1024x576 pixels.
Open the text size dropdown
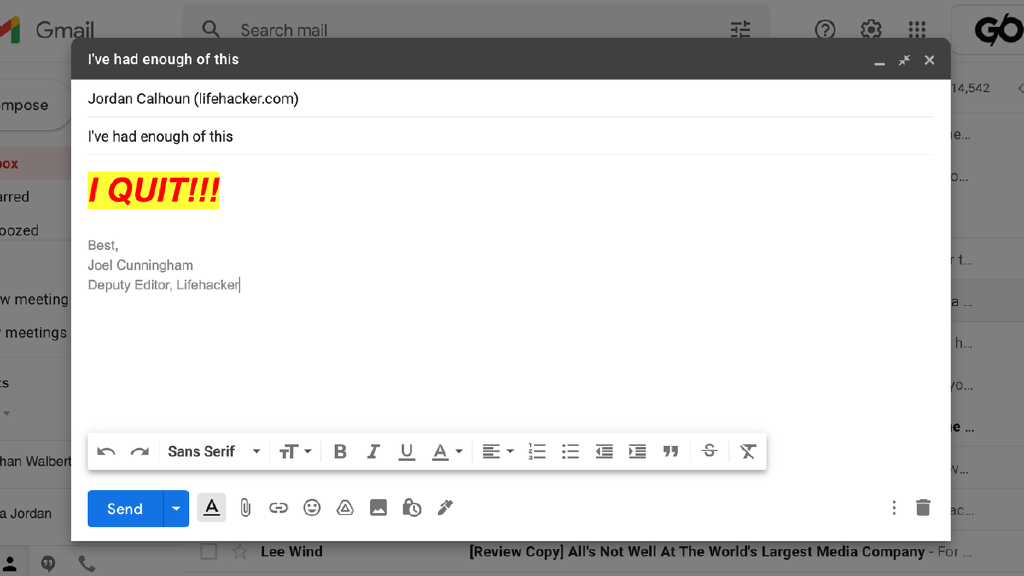pyautogui.click(x=295, y=451)
